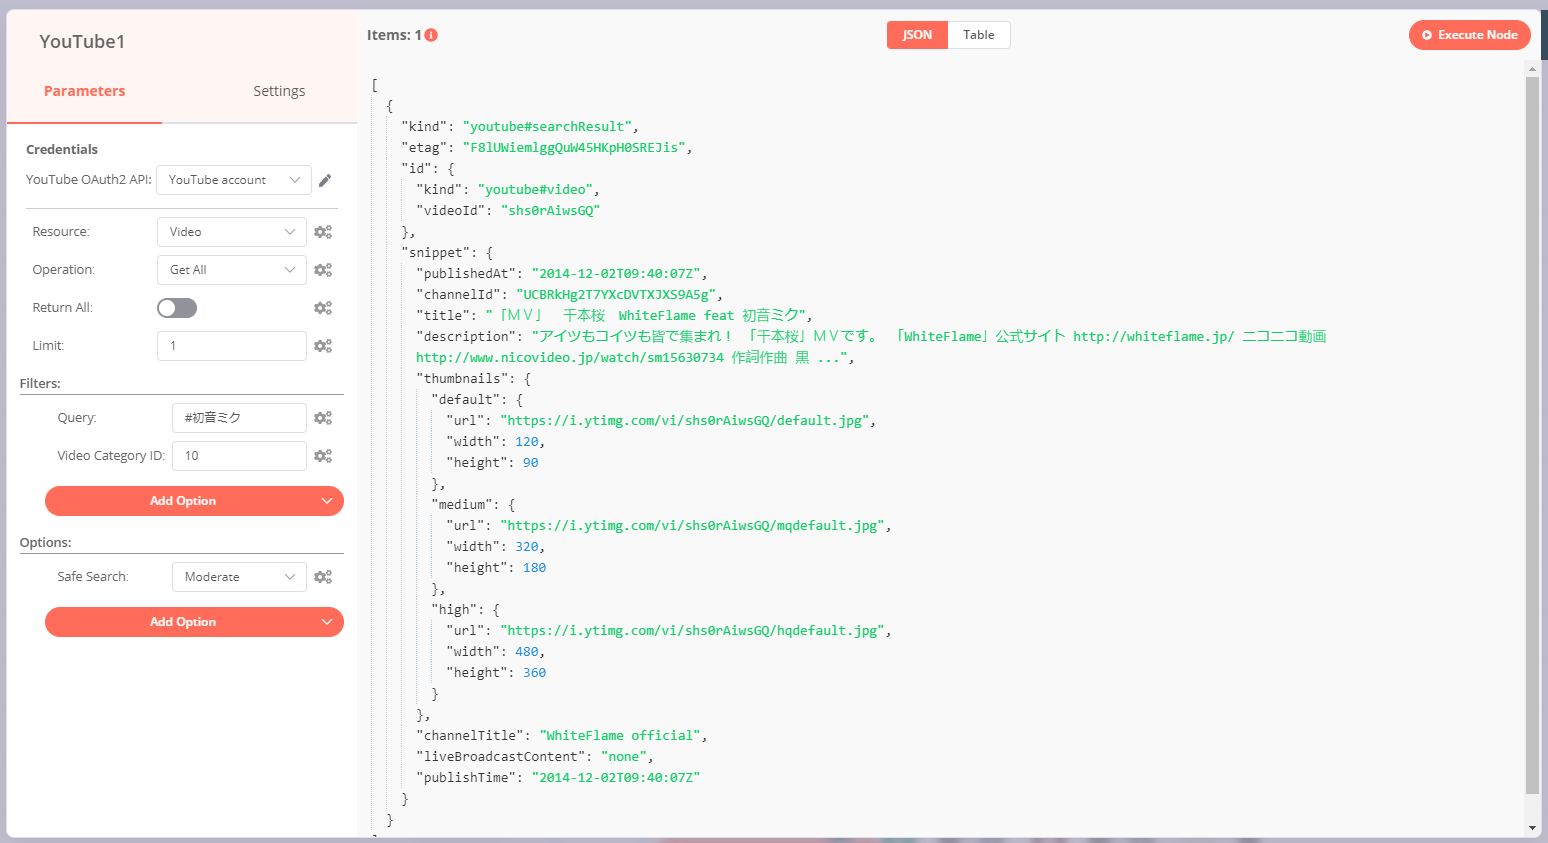Open gear options for Video Category ID
The height and width of the screenshot is (843, 1548).
coord(323,456)
